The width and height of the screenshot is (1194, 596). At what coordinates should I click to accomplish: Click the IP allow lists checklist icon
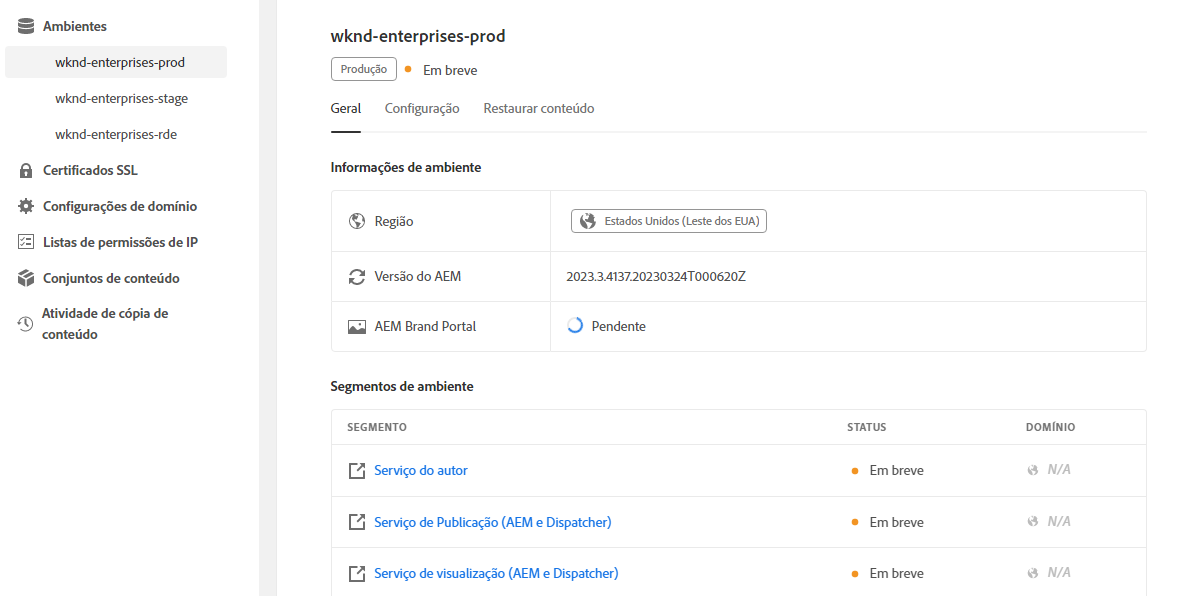click(x=26, y=242)
